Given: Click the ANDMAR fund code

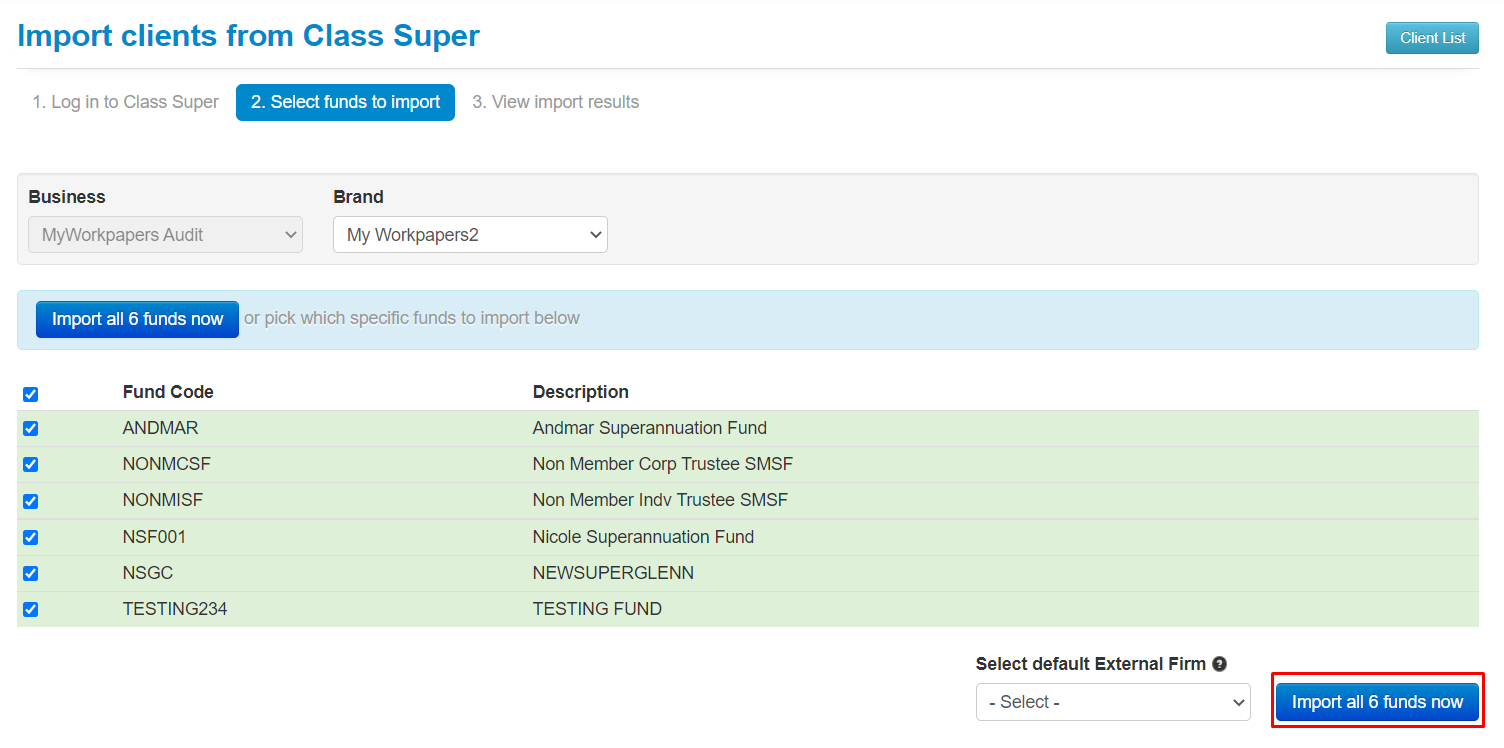Looking at the screenshot, I should 160,428.
